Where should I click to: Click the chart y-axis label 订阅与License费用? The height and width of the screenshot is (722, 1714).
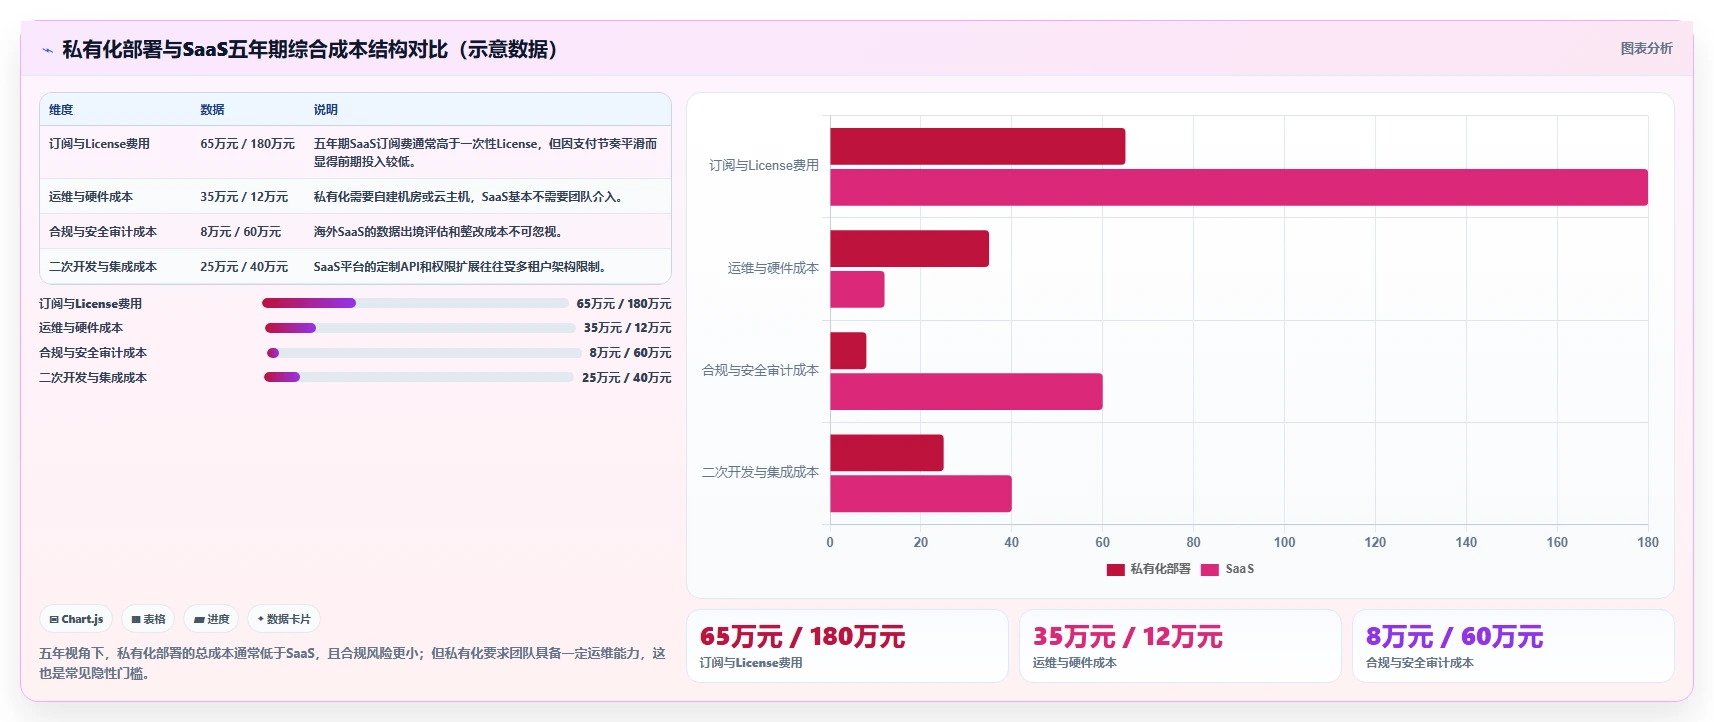click(x=764, y=166)
